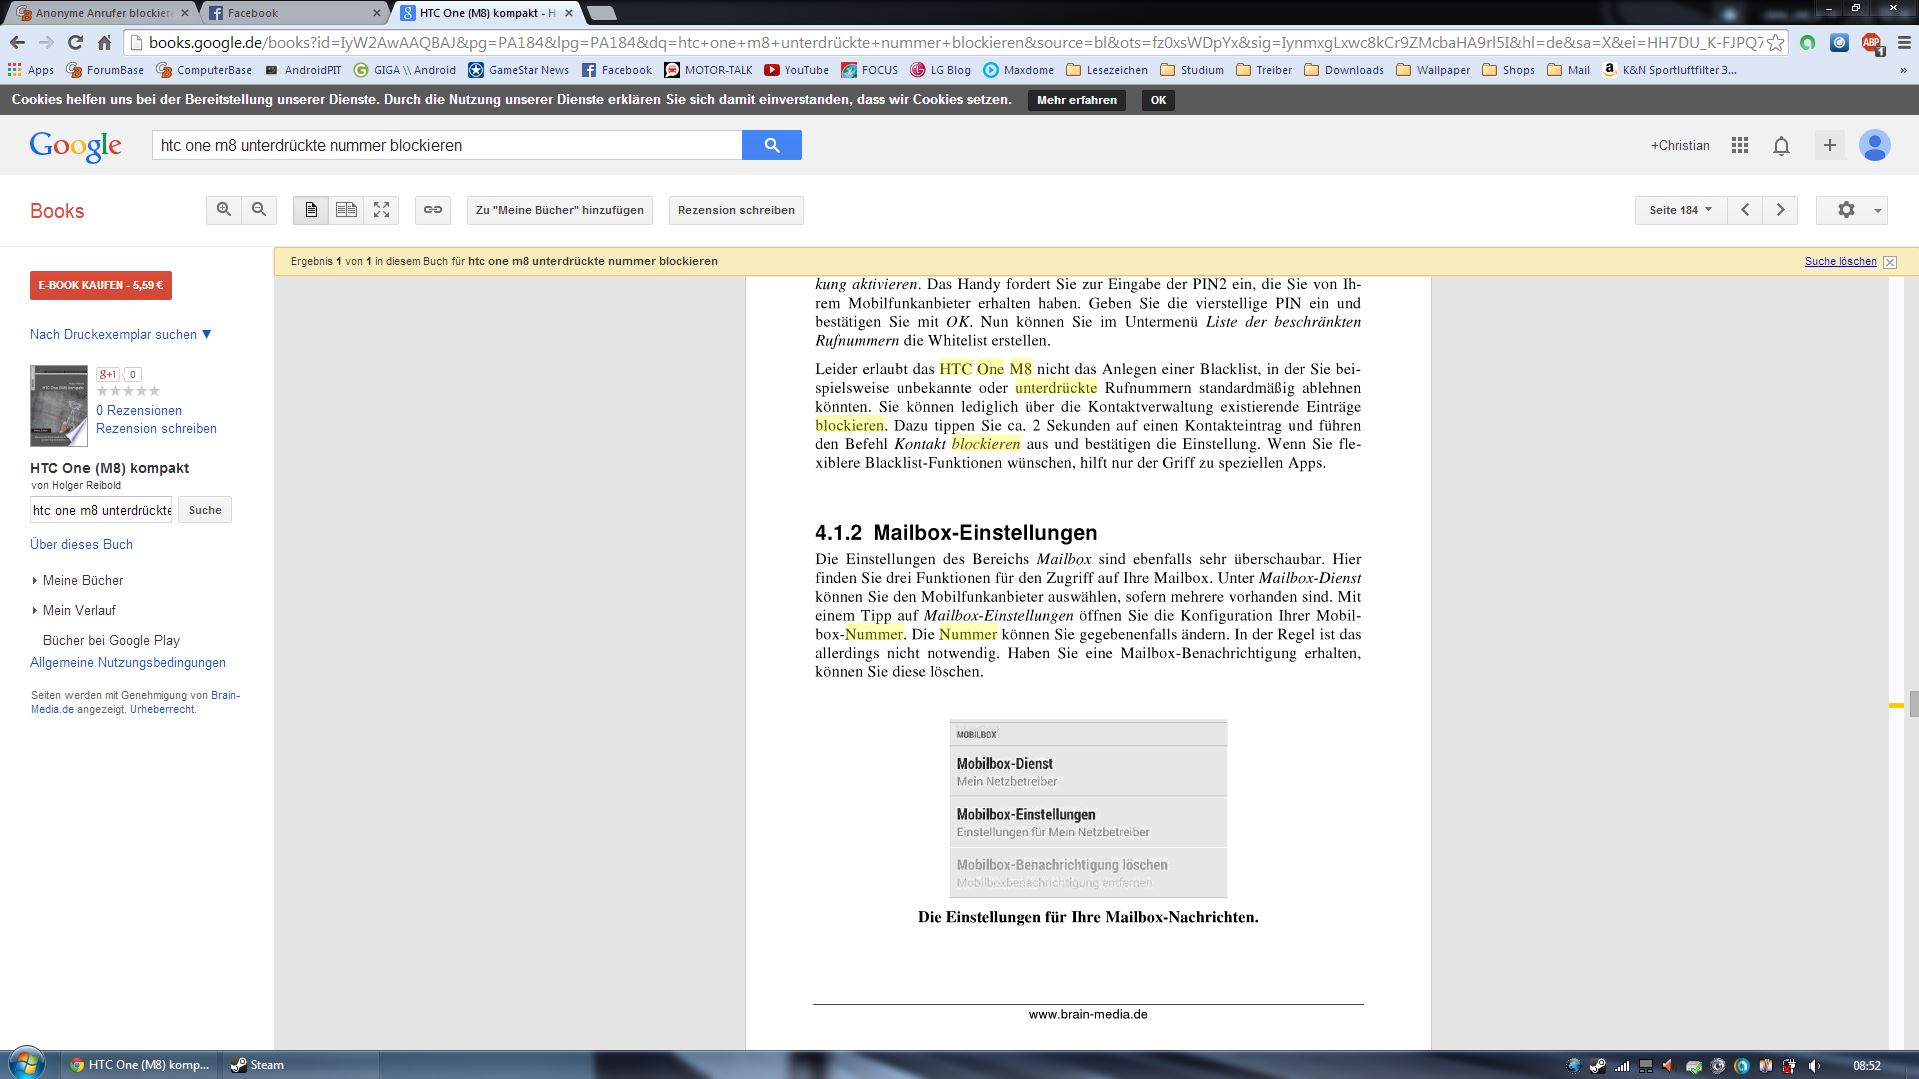Click the book cover thumbnail
1919x1079 pixels.
59,406
